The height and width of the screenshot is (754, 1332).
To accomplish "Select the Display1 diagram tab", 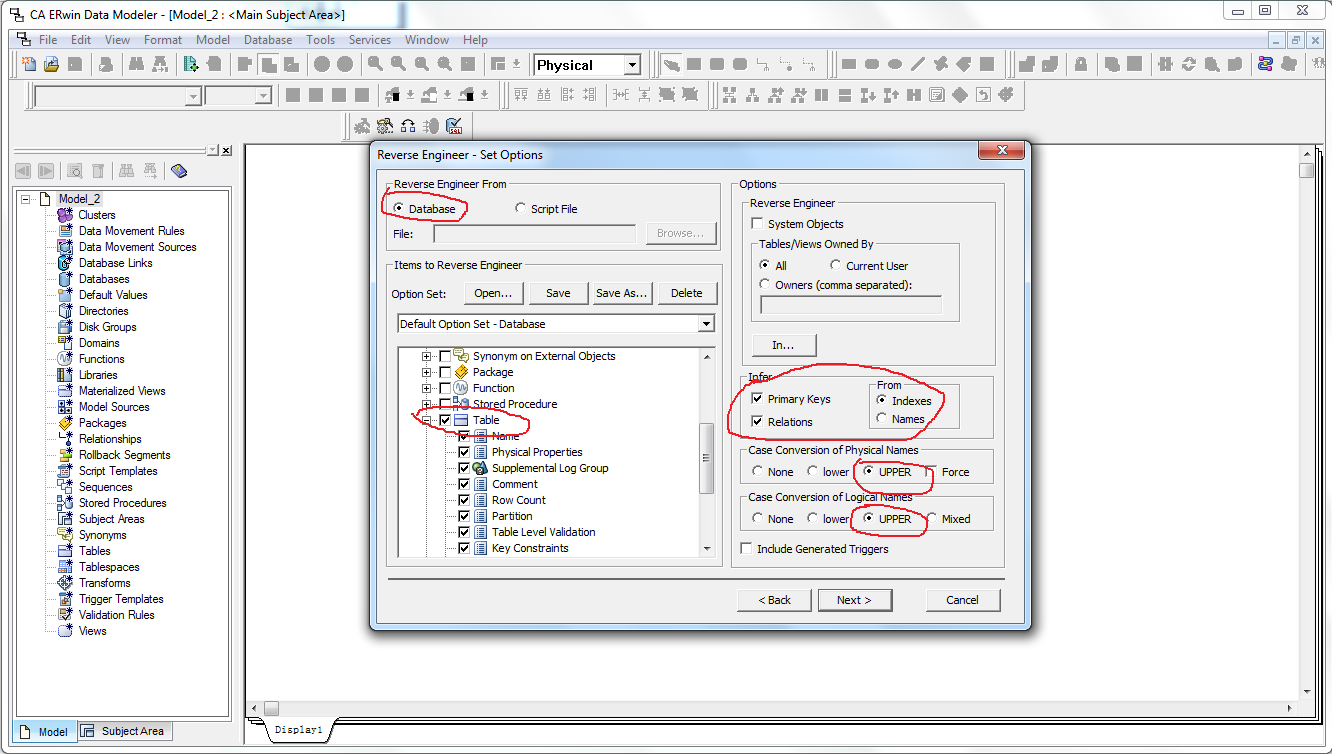I will tap(299, 730).
